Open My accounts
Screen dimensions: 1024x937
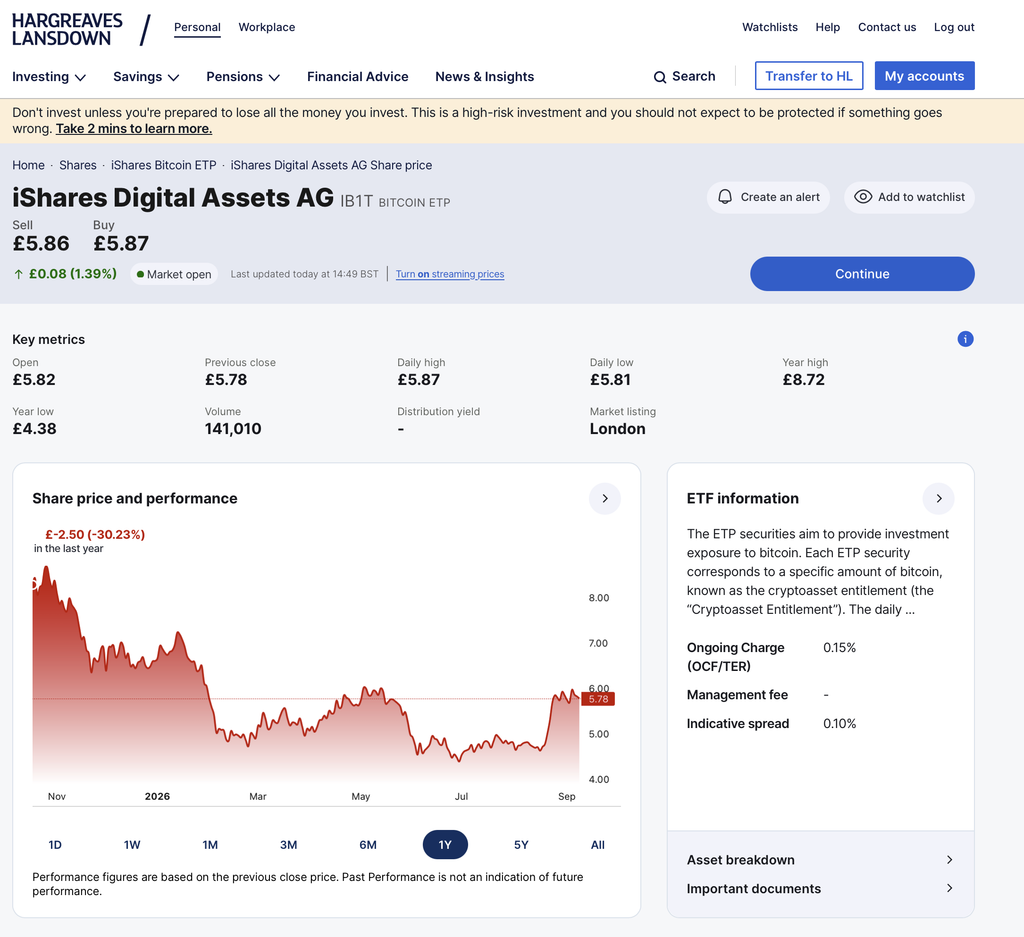coord(924,76)
